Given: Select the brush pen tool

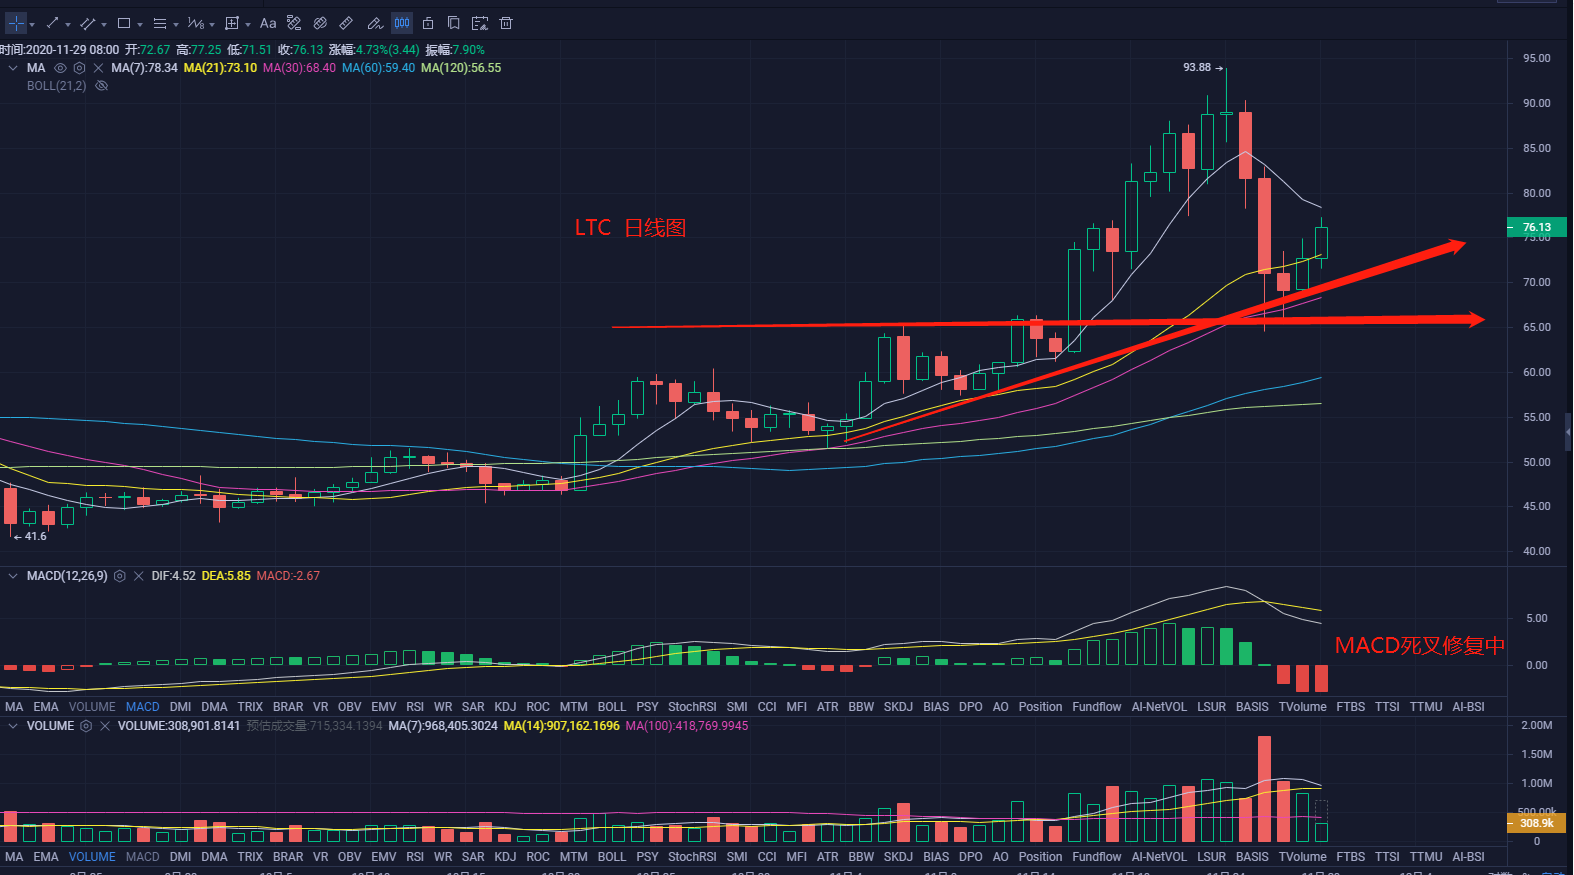Looking at the screenshot, I should [374, 23].
